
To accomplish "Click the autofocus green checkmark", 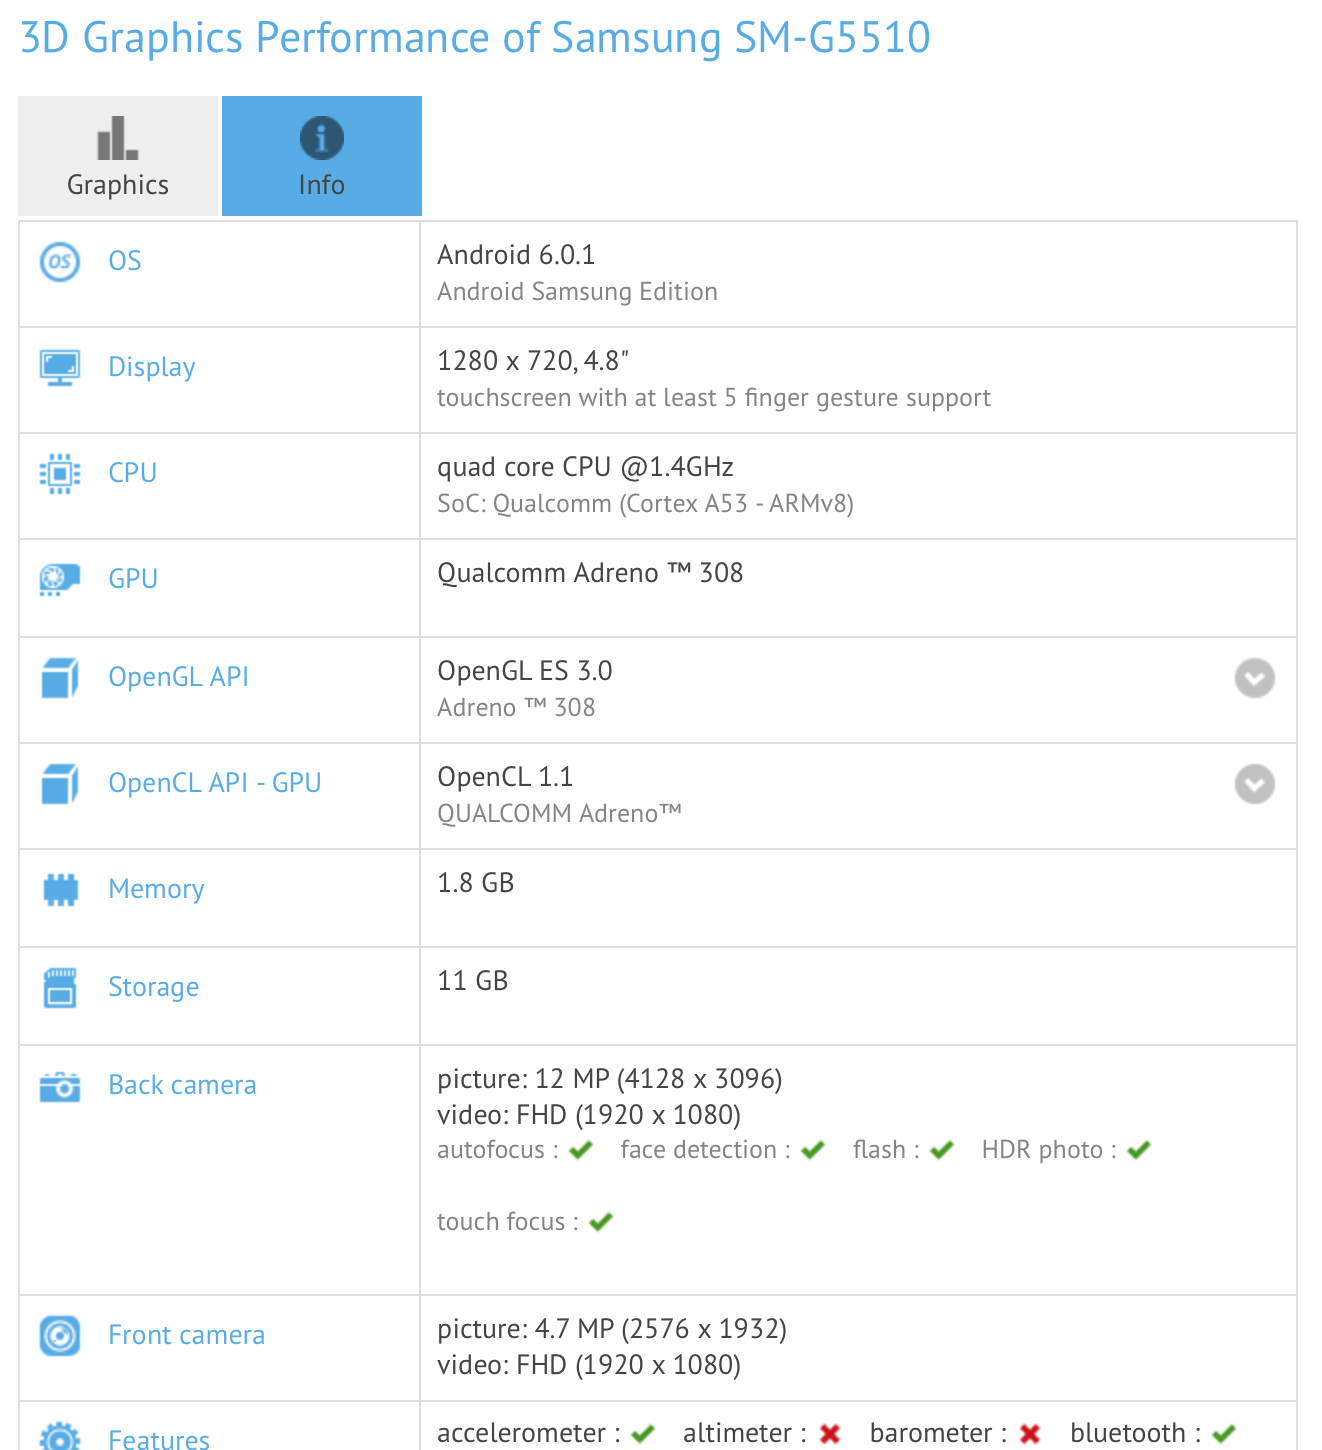I will tap(581, 1151).
